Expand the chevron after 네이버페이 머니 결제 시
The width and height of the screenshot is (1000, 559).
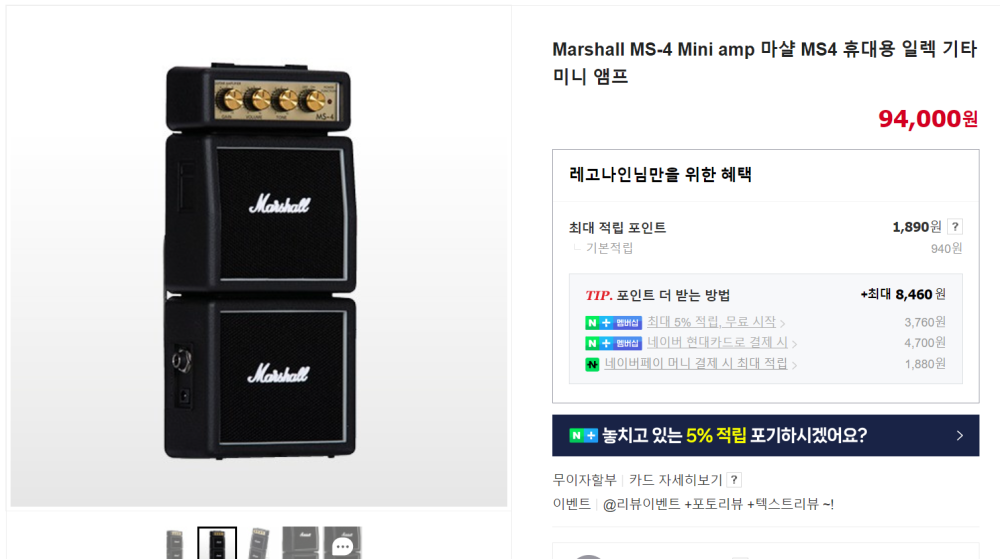coord(794,365)
